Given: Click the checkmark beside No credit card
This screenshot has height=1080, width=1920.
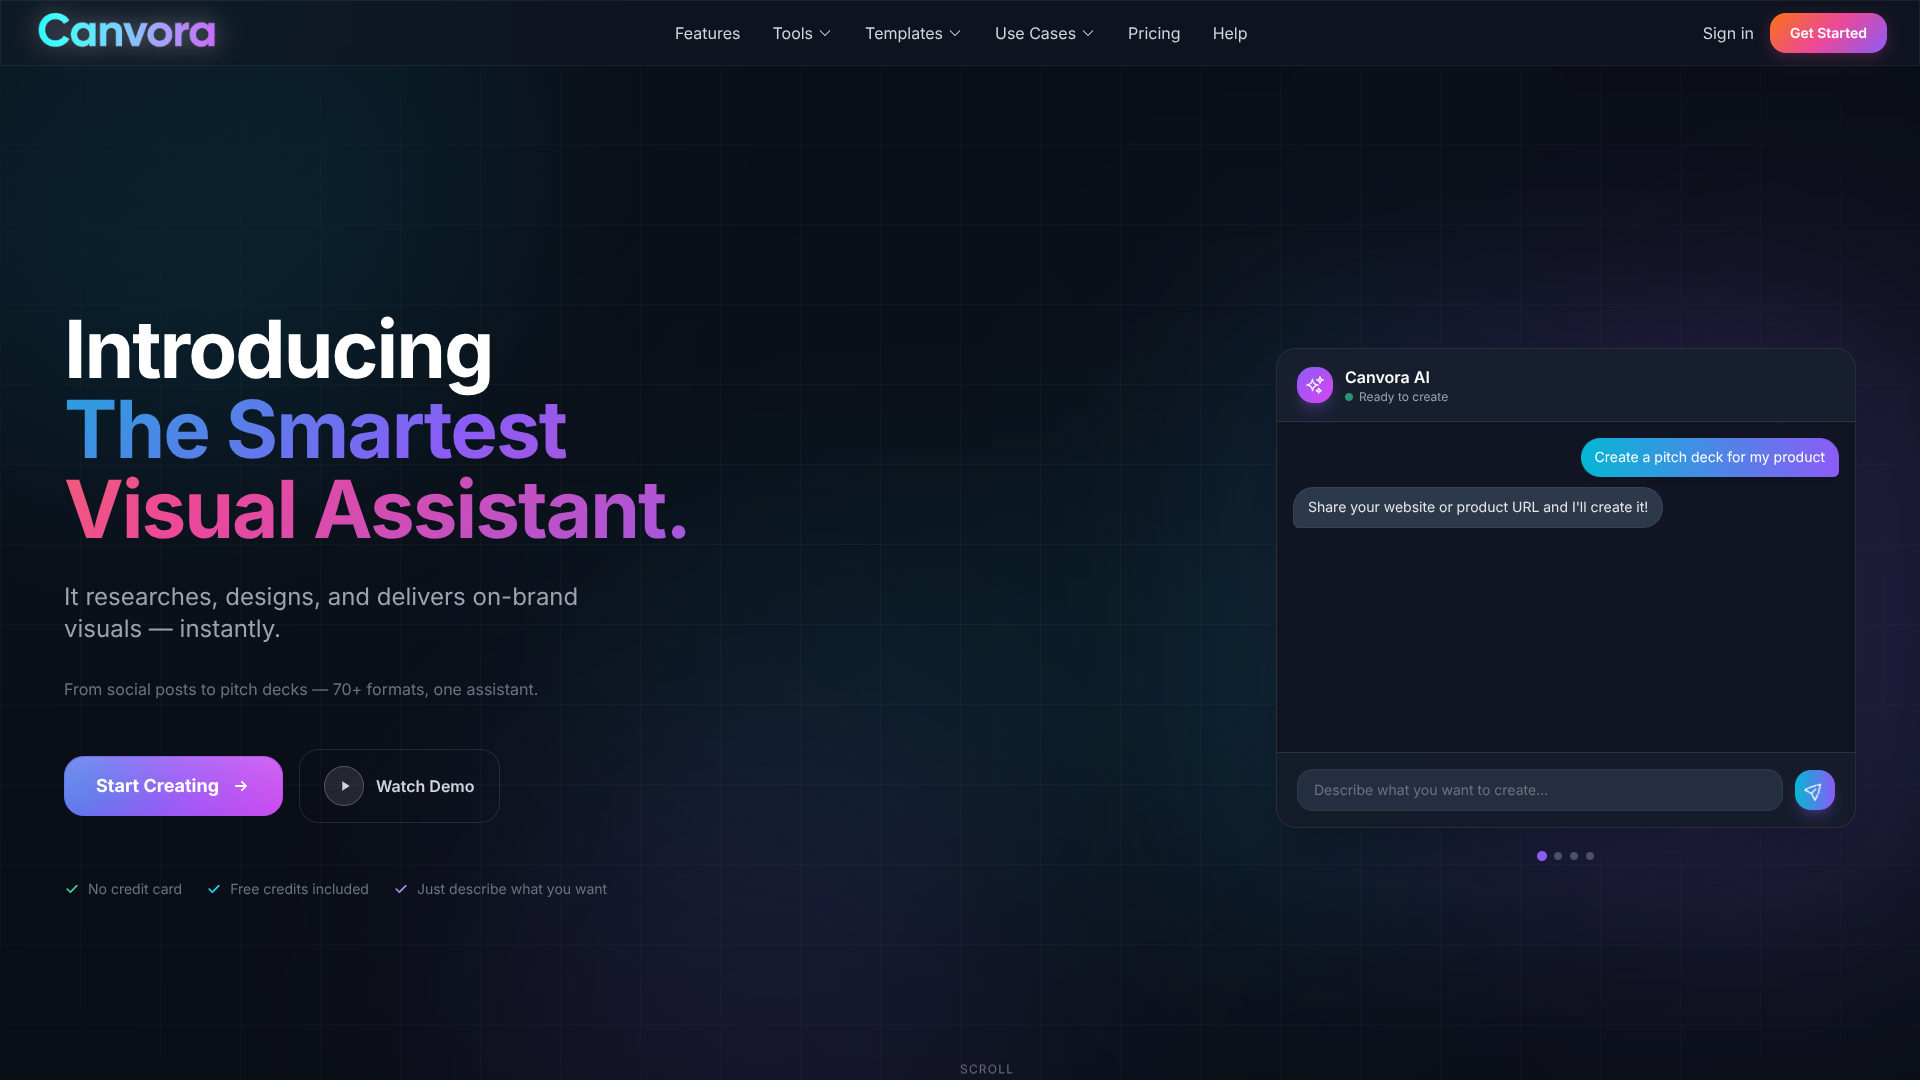Looking at the screenshot, I should click(x=71, y=889).
